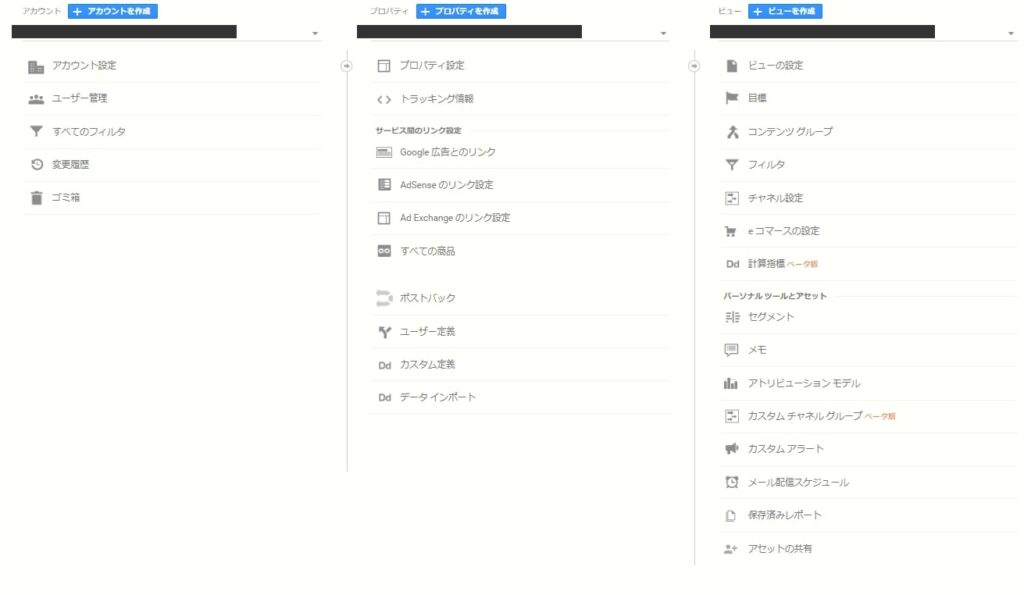Expand the view selector dropdown arrow

coord(1010,33)
